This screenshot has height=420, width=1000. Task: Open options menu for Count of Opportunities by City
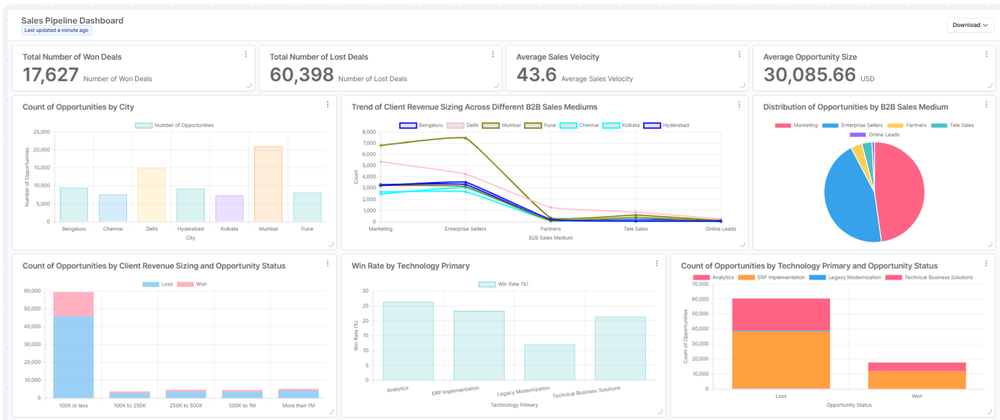click(327, 104)
